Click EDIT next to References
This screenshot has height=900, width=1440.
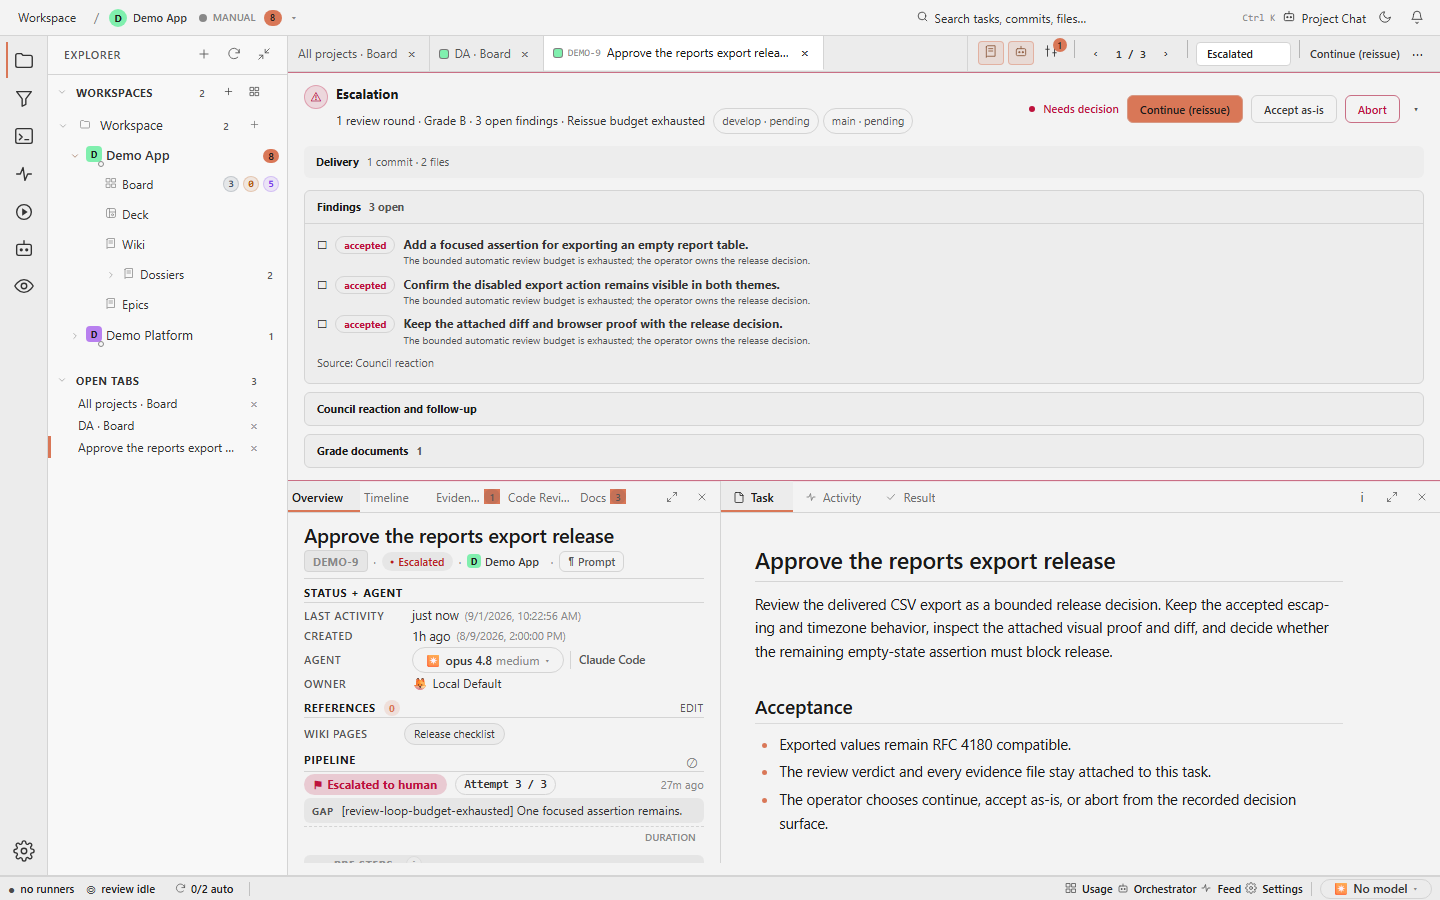click(691, 708)
